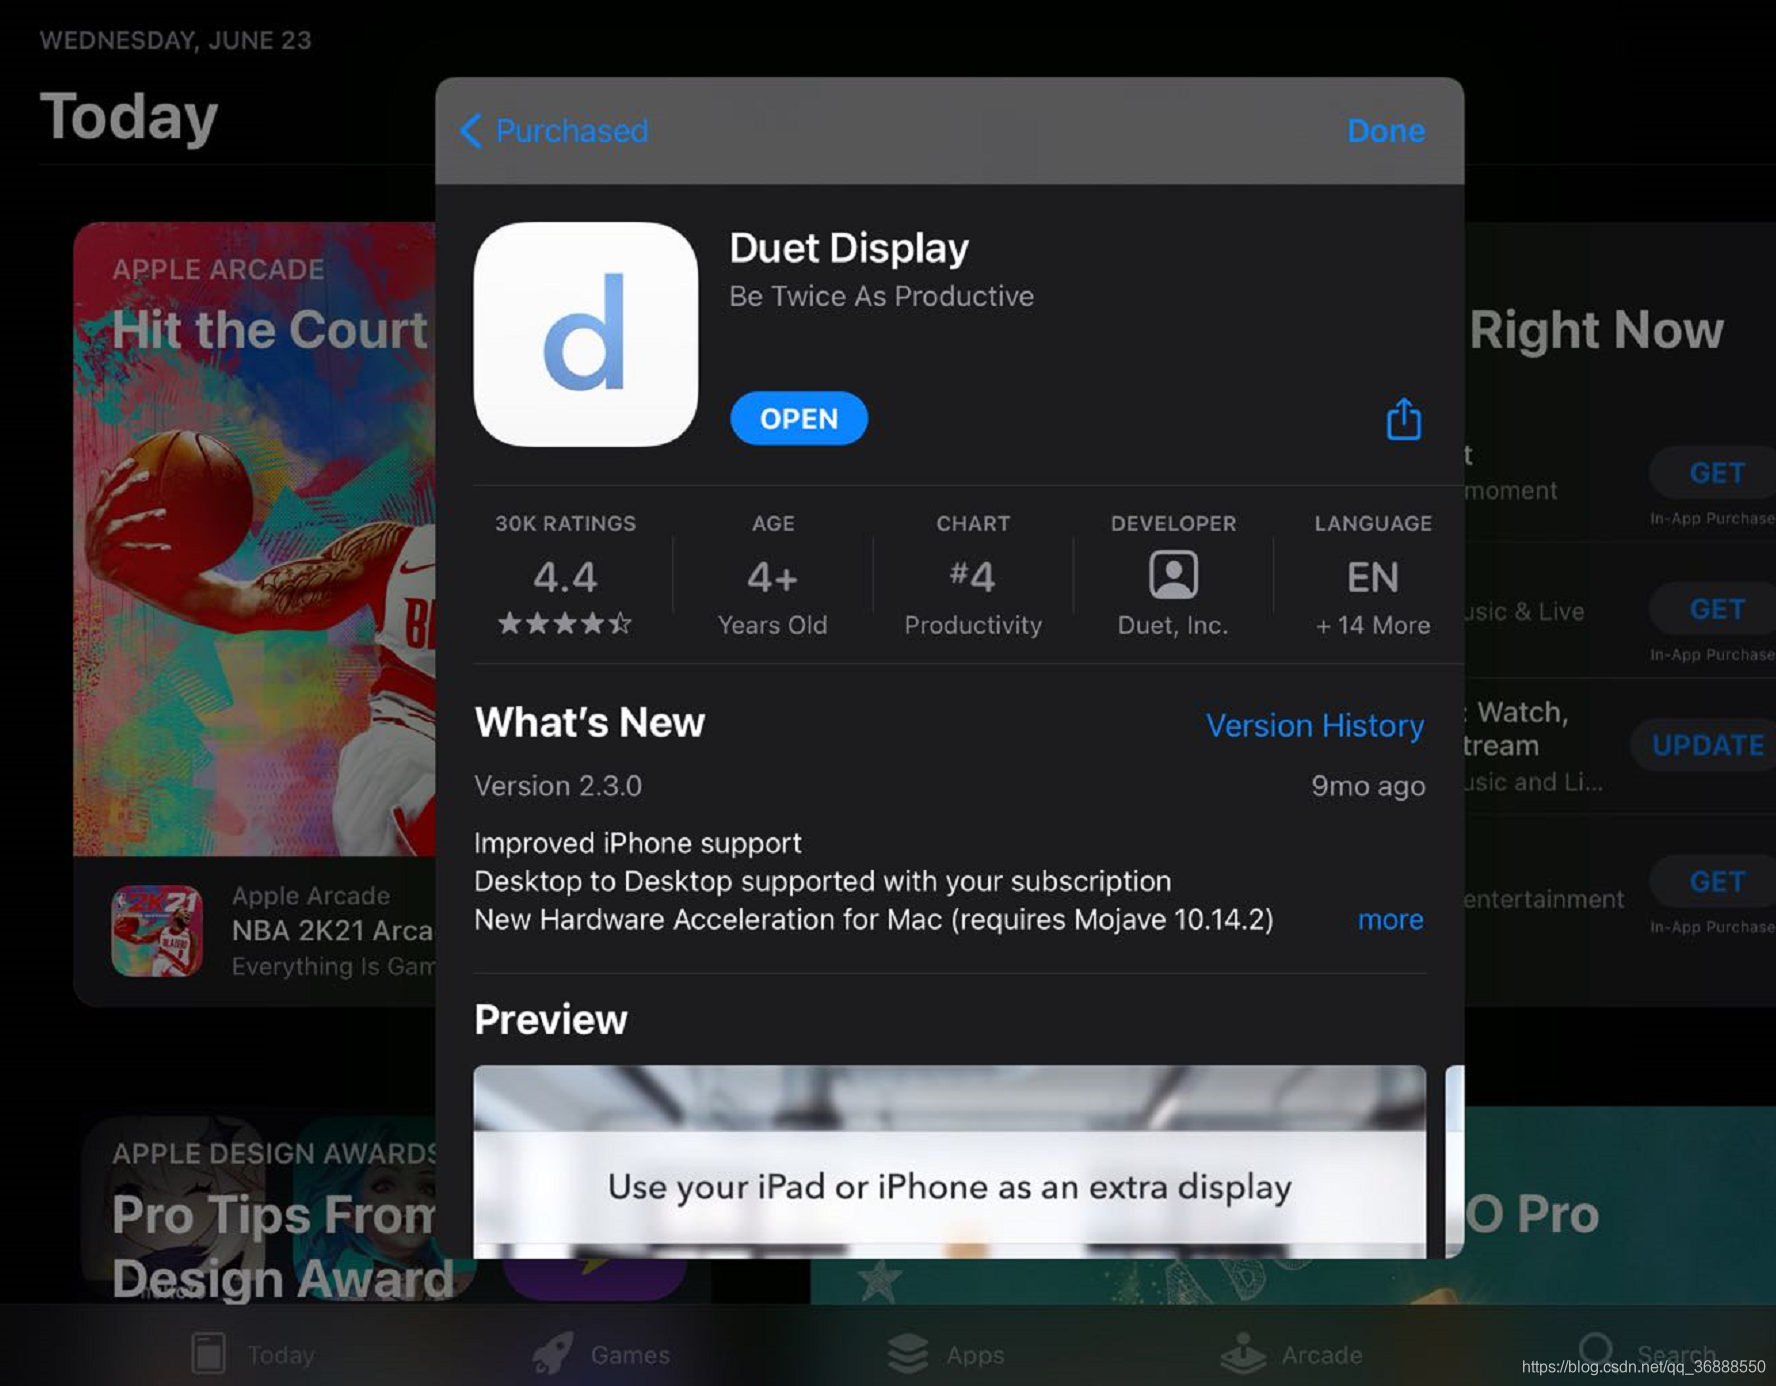Tap the Games rocket icon
This screenshot has height=1386, width=1776.
(x=553, y=1353)
